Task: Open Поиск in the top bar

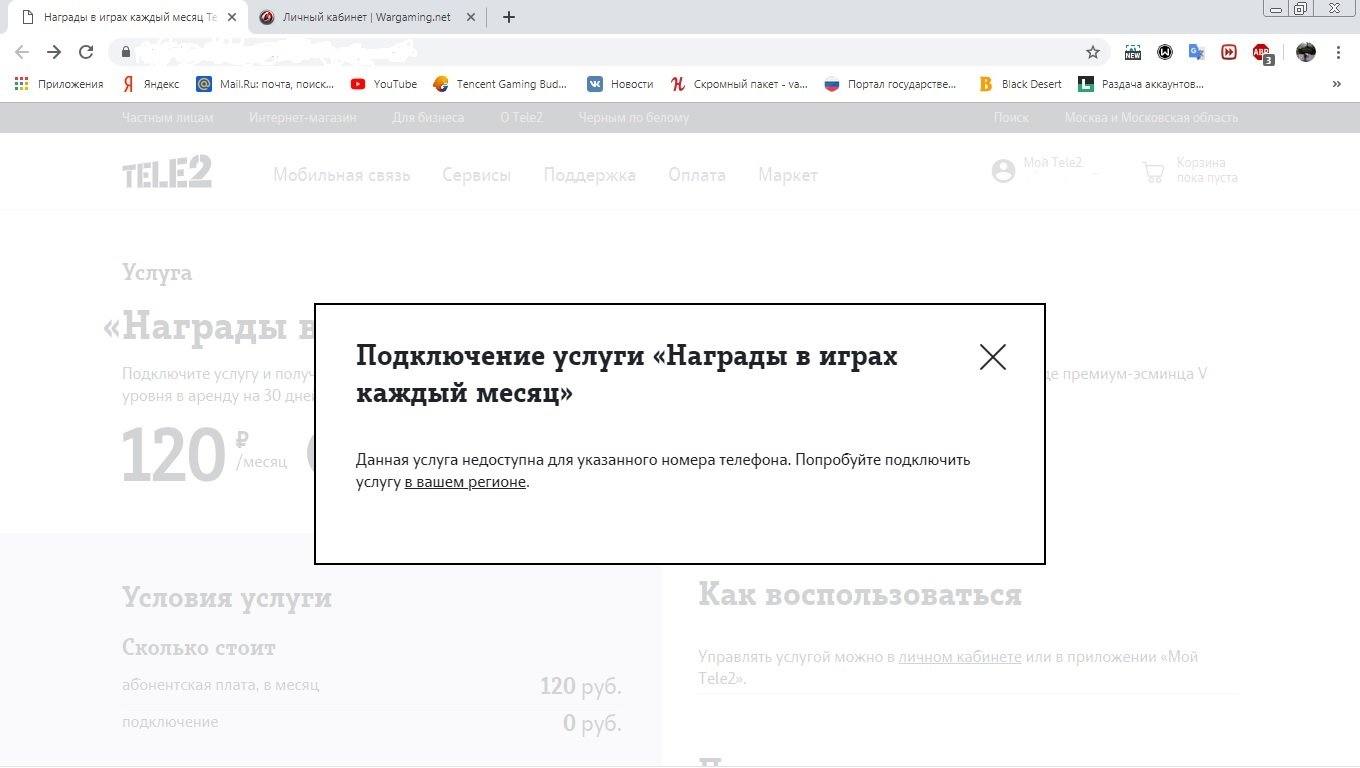Action: point(1011,117)
